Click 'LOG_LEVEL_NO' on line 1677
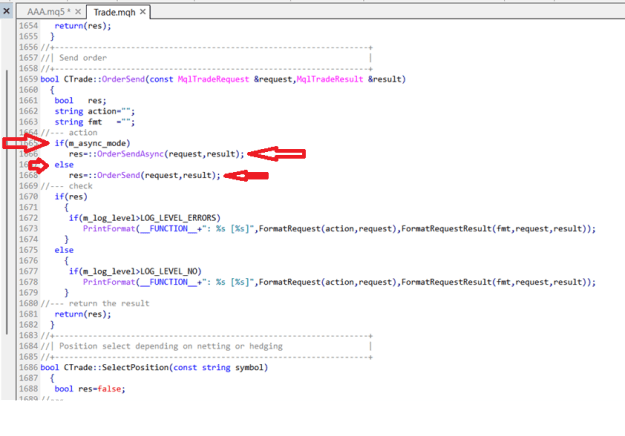The width and height of the screenshot is (625, 436). 169,271
